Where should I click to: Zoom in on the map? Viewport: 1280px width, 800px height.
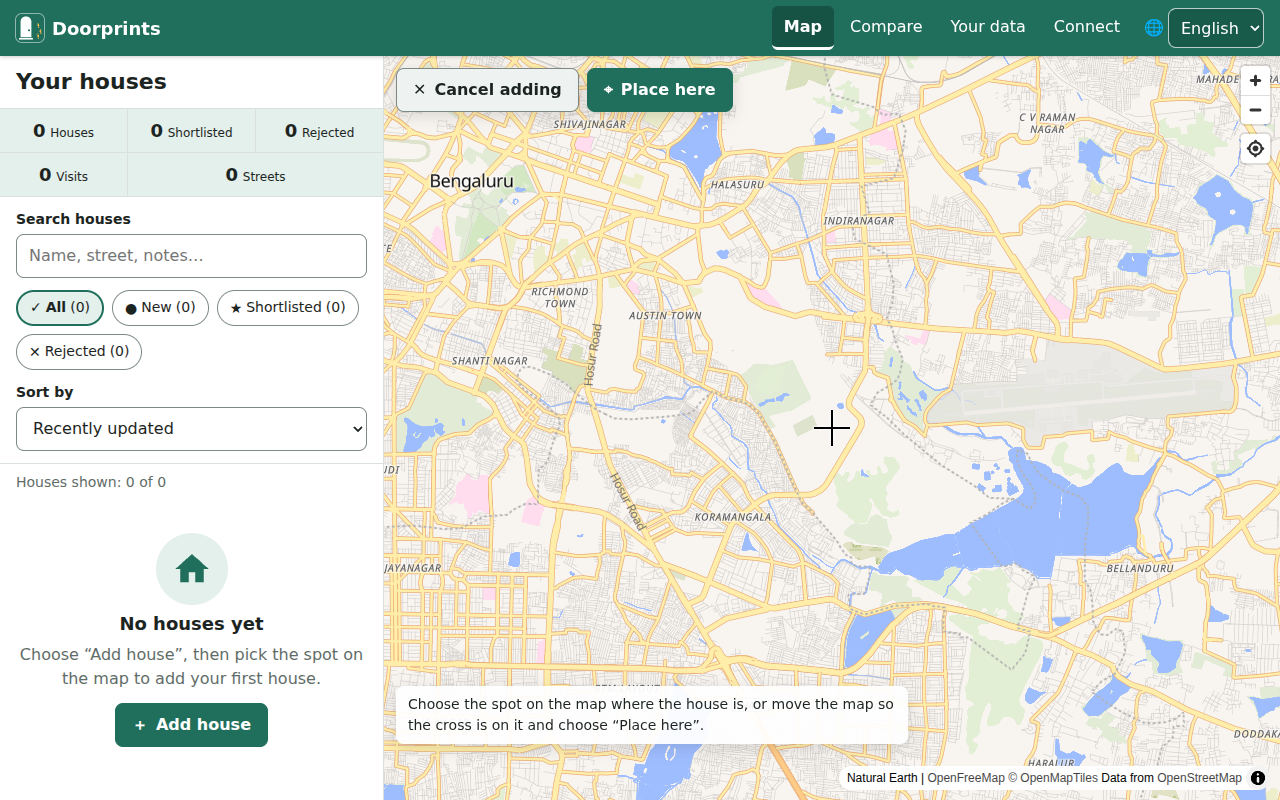(x=1255, y=81)
